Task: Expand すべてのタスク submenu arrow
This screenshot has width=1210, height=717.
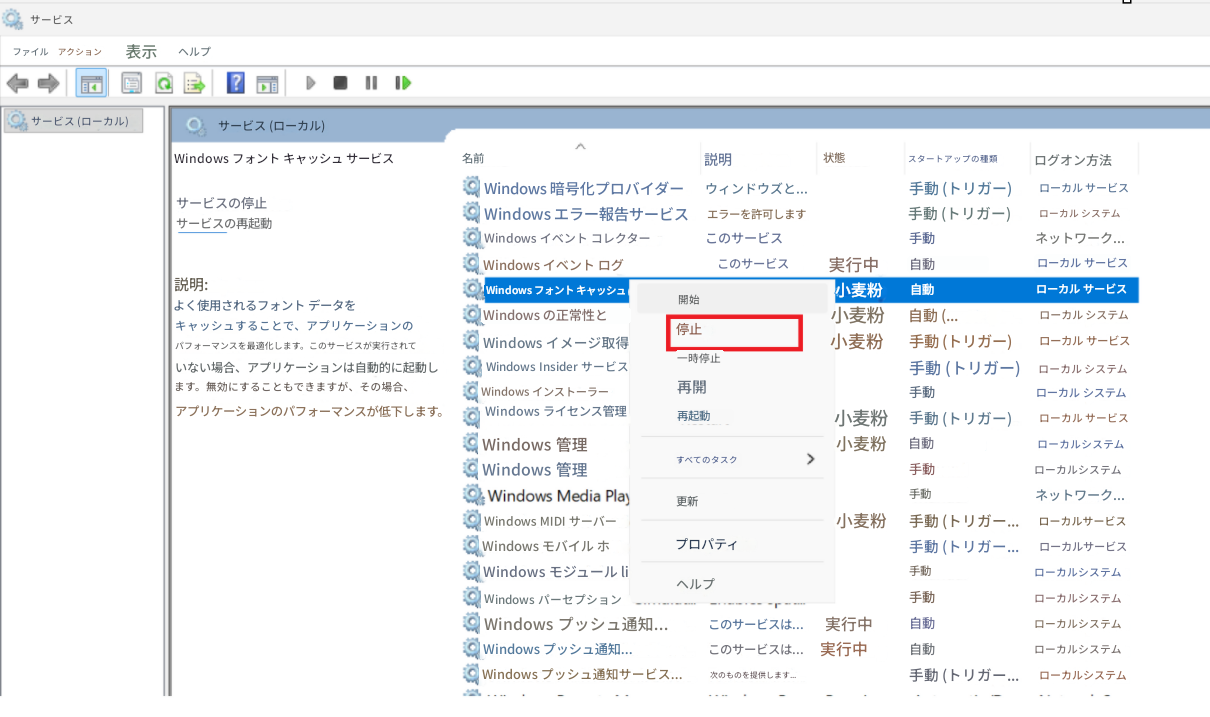Action: pyautogui.click(x=810, y=459)
